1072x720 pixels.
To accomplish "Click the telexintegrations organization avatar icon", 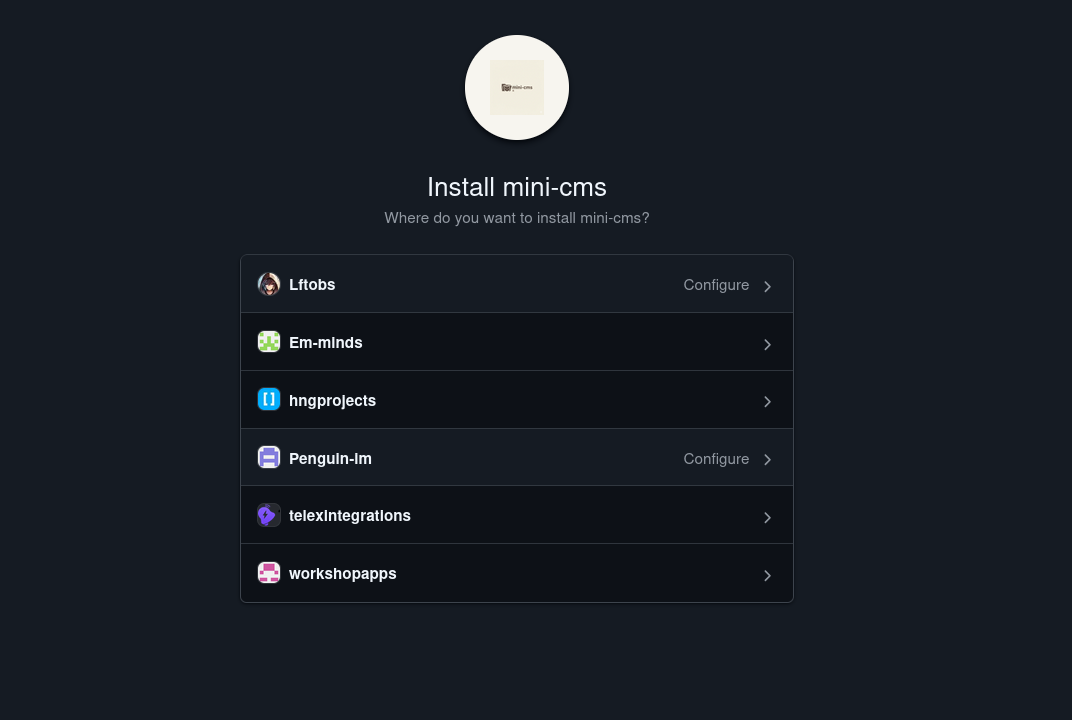I will 269,515.
